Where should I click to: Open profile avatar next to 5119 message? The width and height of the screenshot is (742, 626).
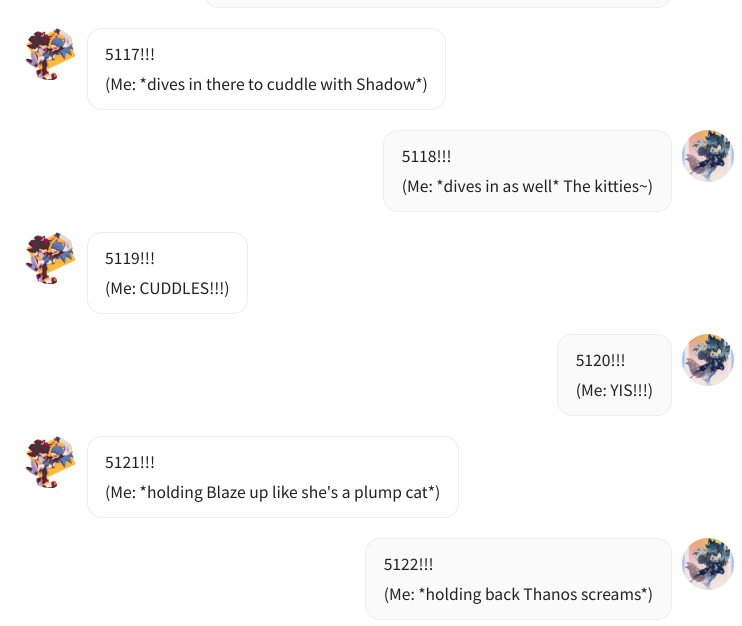click(50, 258)
